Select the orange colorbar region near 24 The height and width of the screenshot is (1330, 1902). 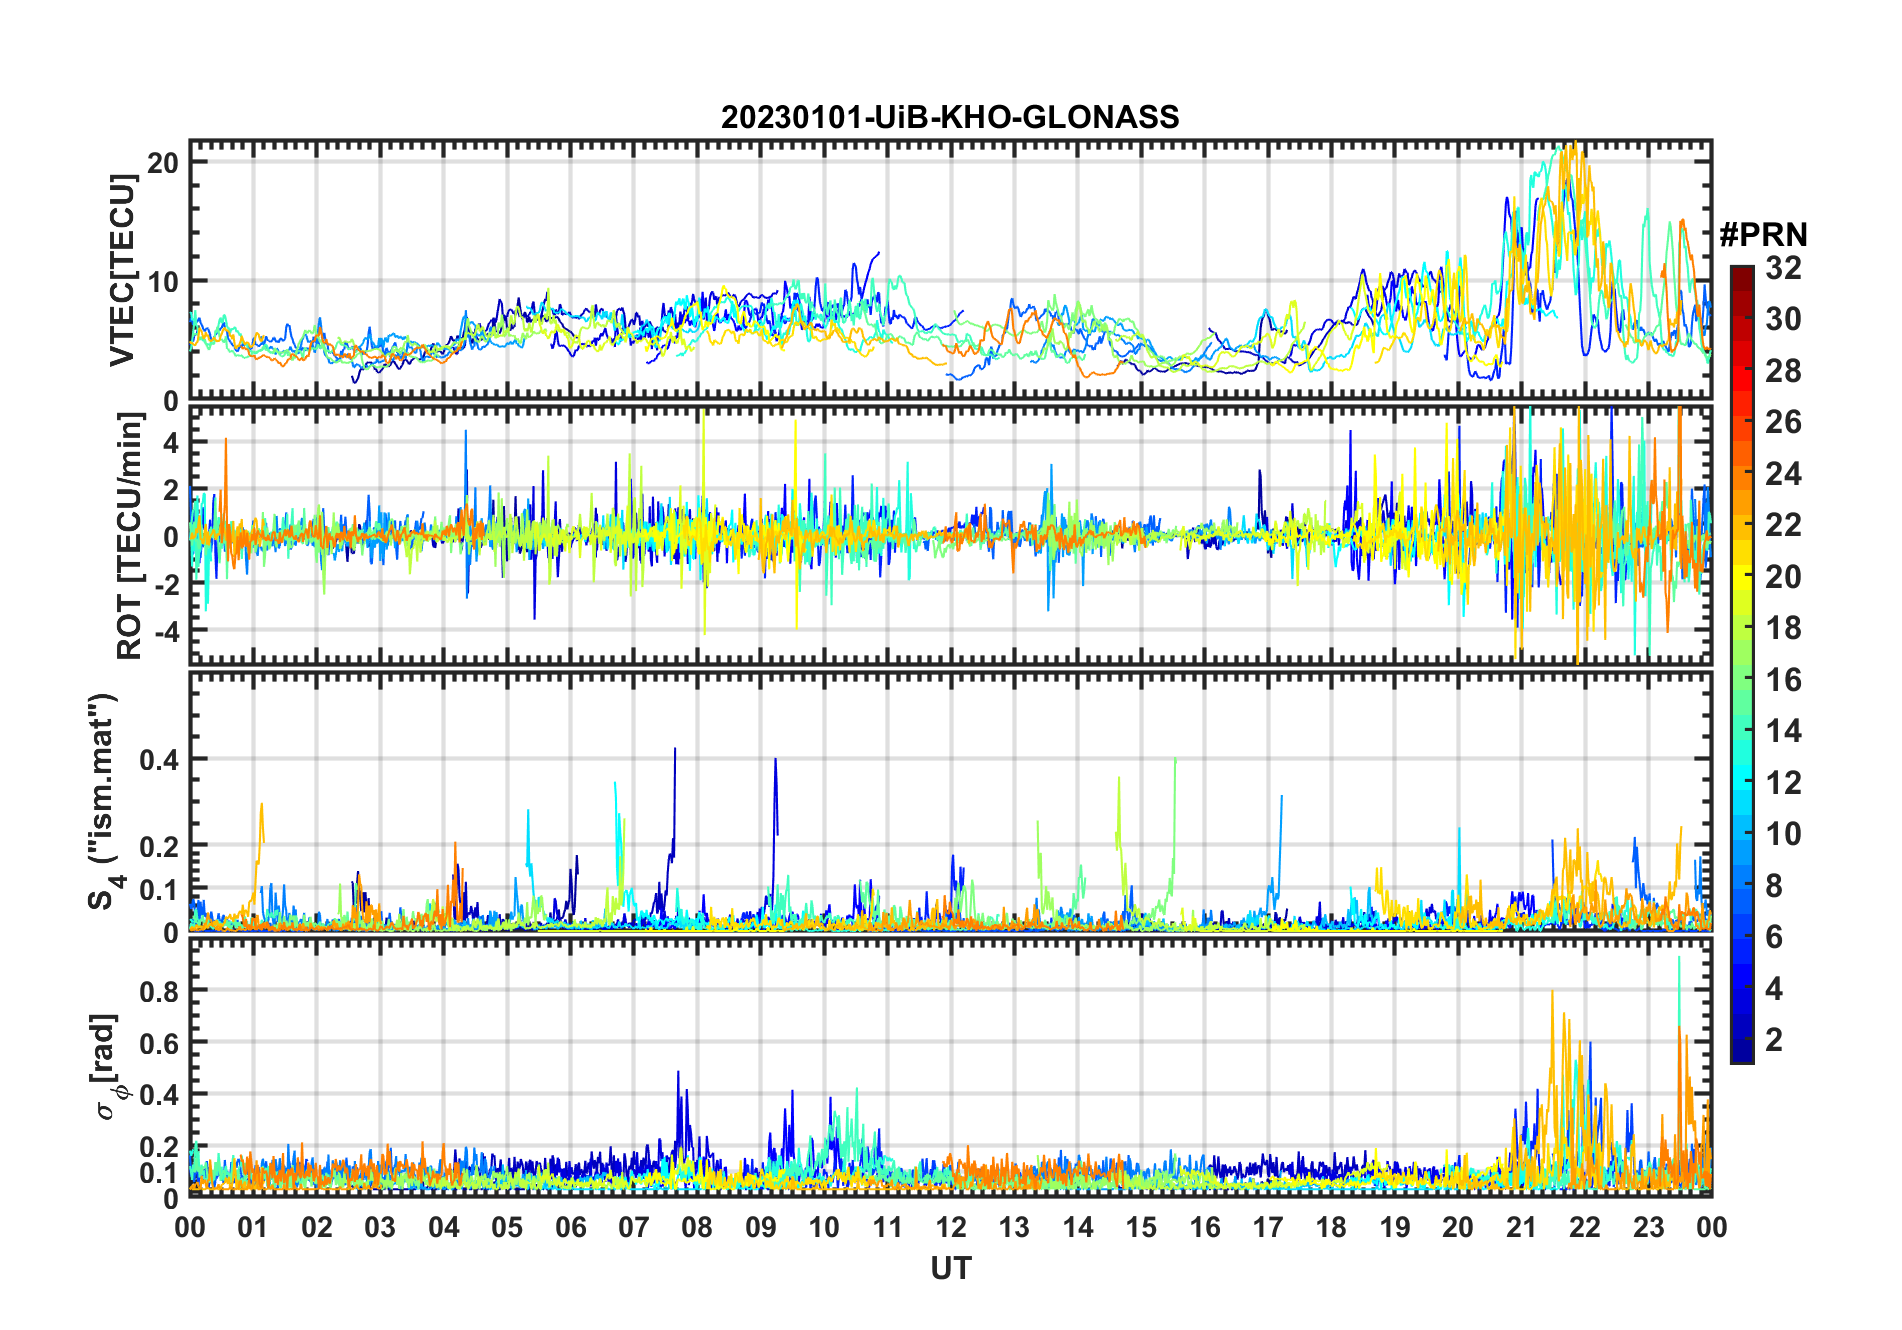(1742, 473)
